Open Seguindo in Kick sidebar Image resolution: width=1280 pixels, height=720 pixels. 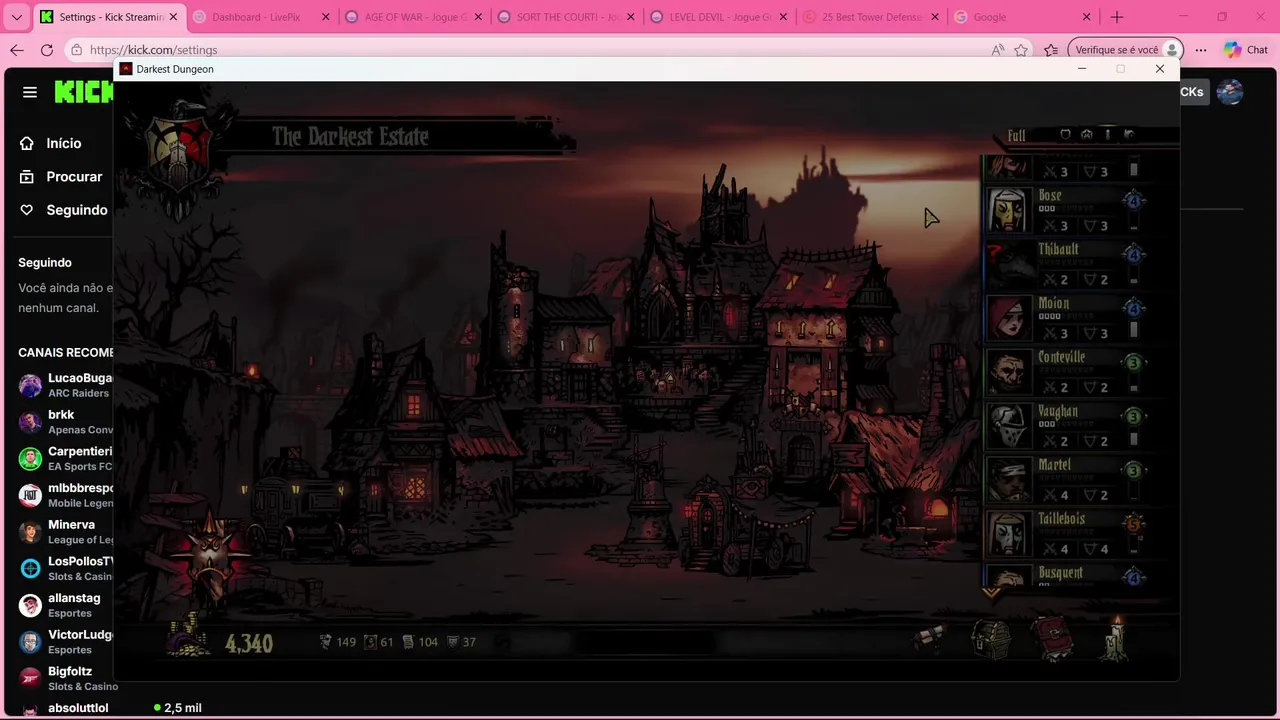(x=76, y=210)
